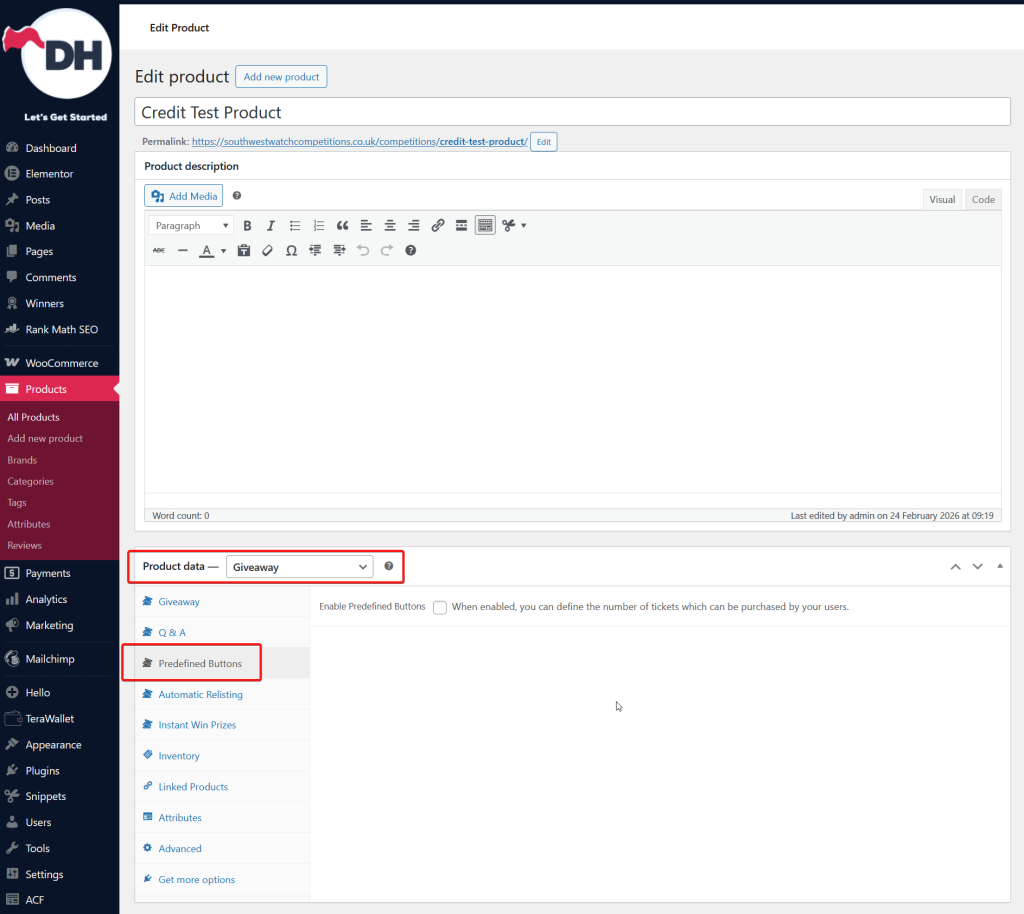Toggle the toolbar kitchen sink button
This screenshot has width=1024, height=914.
(x=485, y=226)
